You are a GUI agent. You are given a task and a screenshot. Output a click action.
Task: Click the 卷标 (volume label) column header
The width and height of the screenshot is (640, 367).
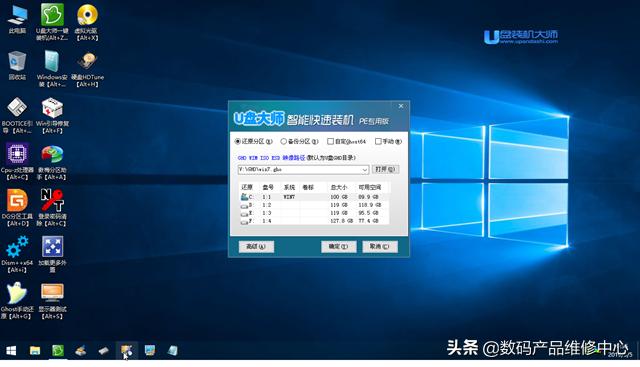tap(308, 187)
